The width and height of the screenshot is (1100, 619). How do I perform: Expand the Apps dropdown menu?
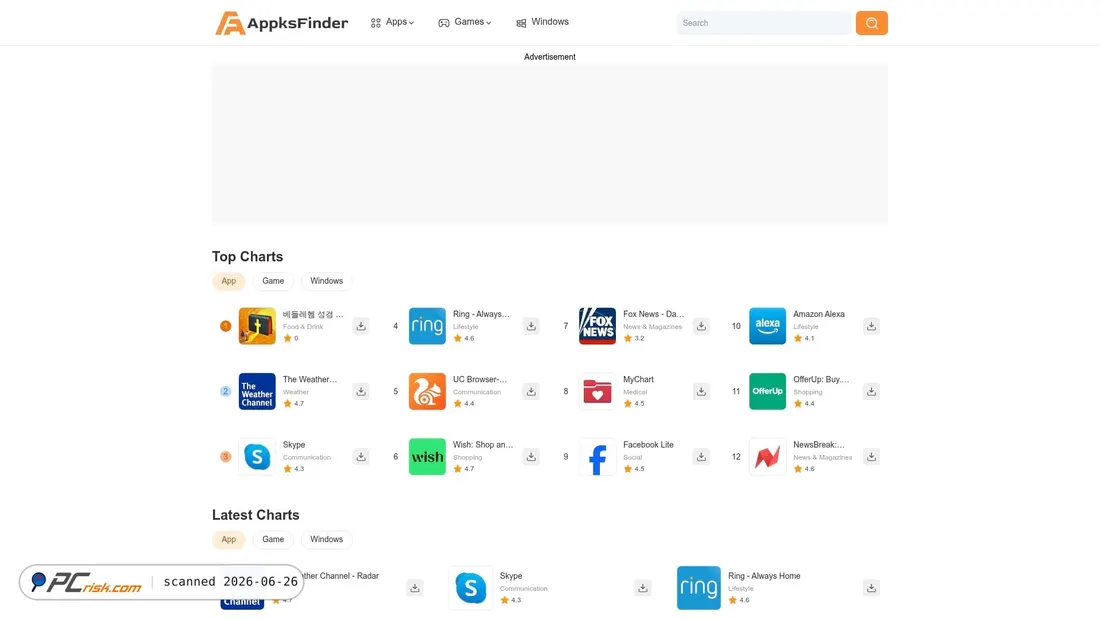coord(392,22)
